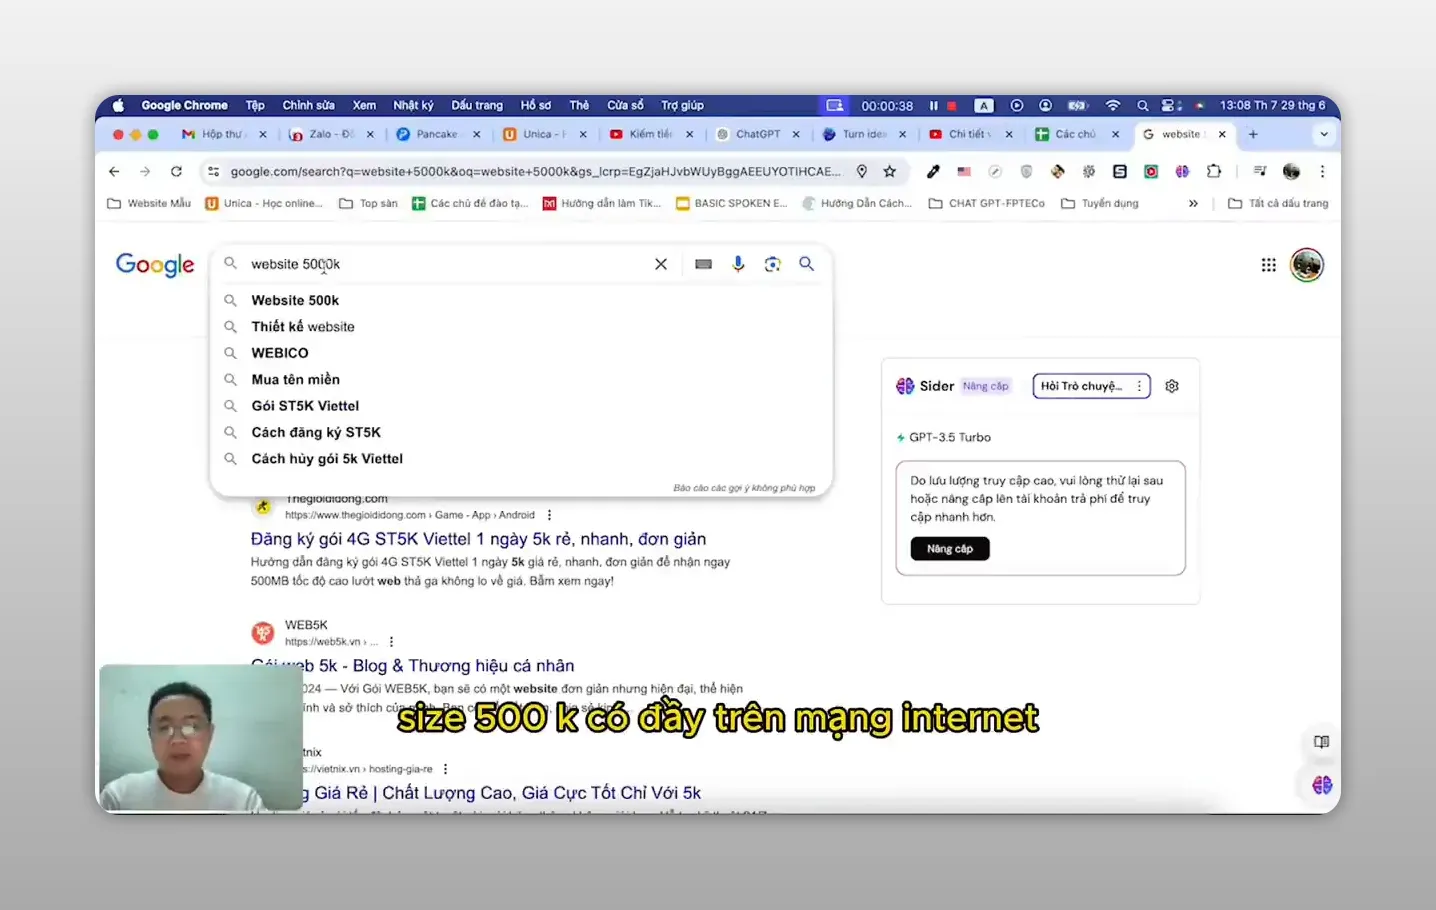Pause the screen recording in menu bar
This screenshot has height=910, width=1436.
934,105
